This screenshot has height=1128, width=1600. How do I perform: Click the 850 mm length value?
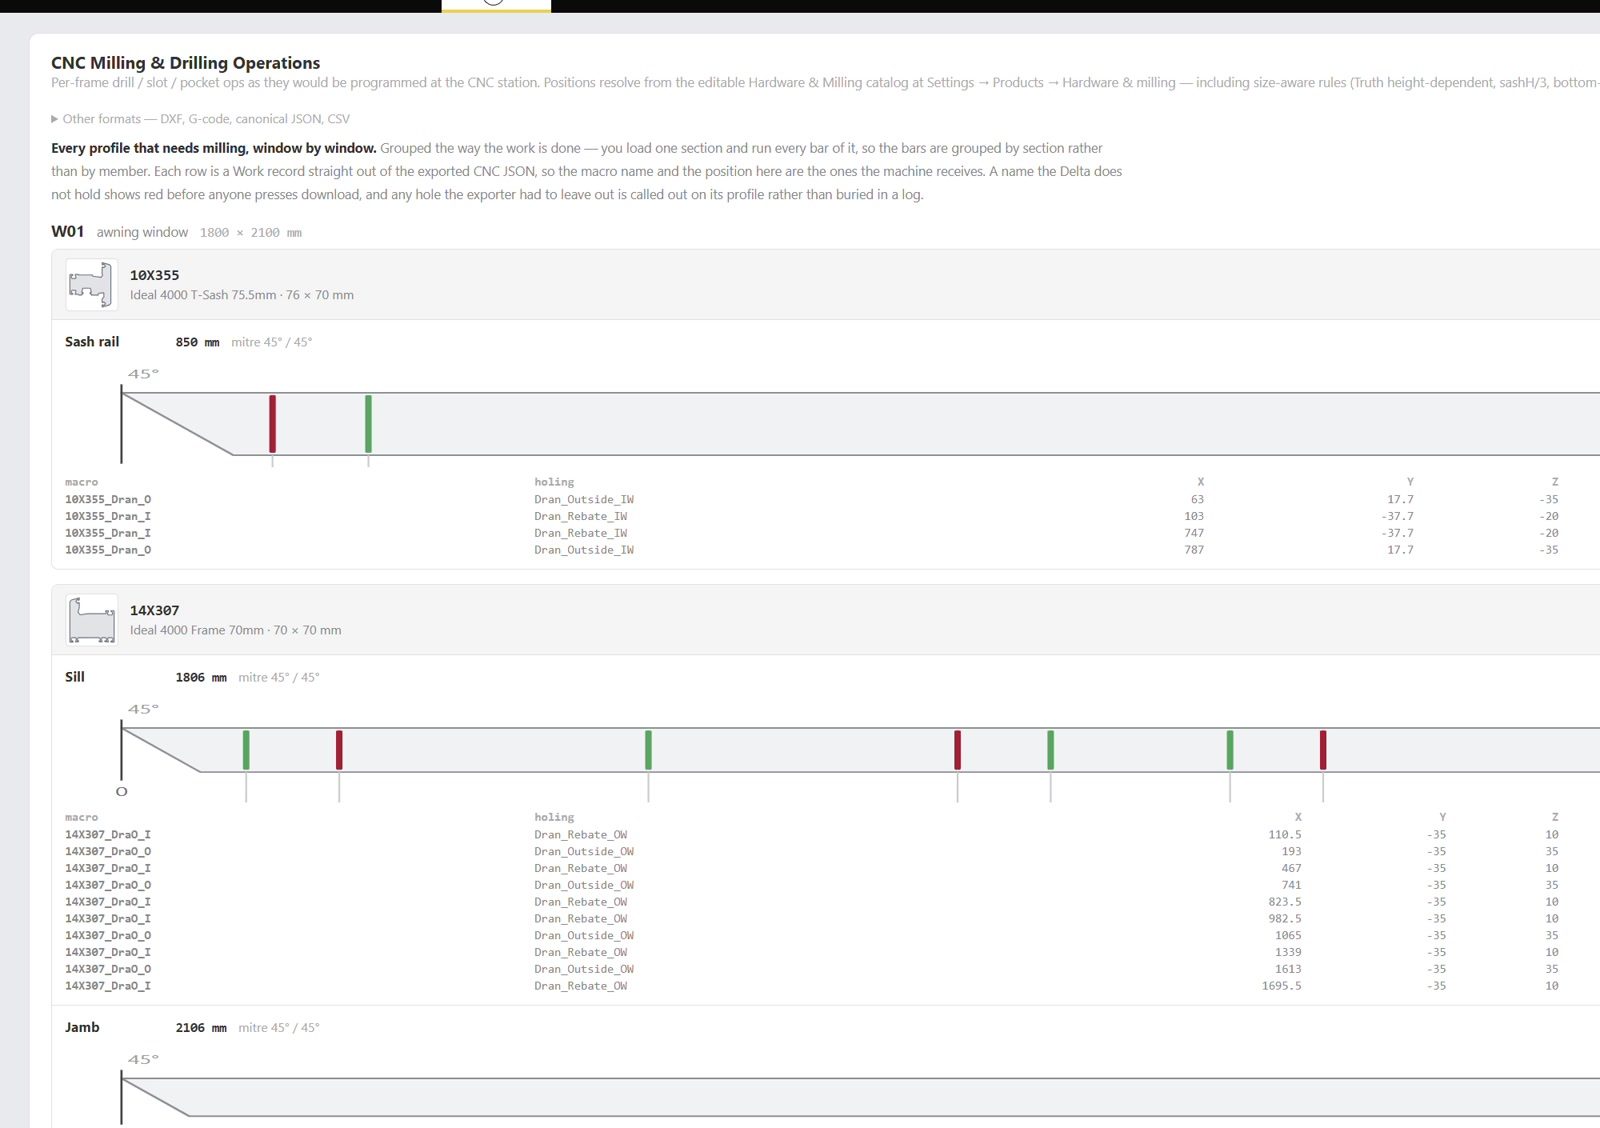pyautogui.click(x=197, y=342)
